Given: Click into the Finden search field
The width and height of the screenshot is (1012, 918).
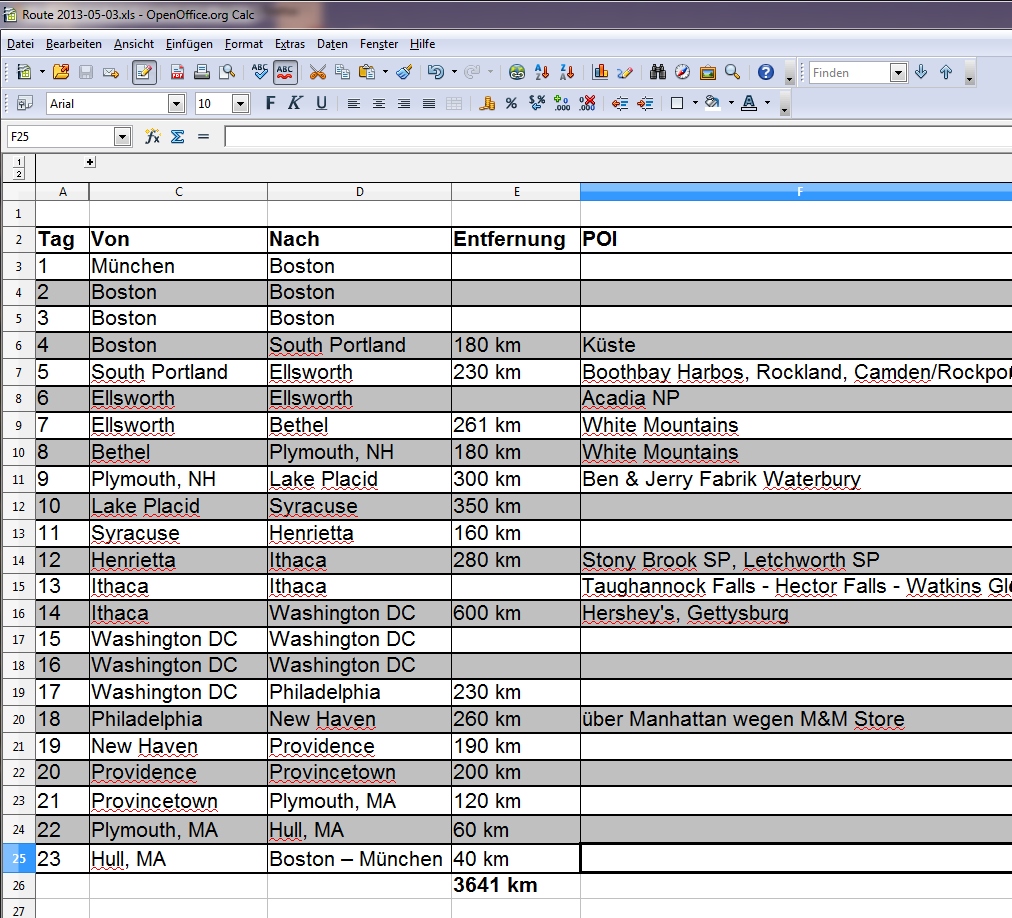Looking at the screenshot, I should [848, 72].
